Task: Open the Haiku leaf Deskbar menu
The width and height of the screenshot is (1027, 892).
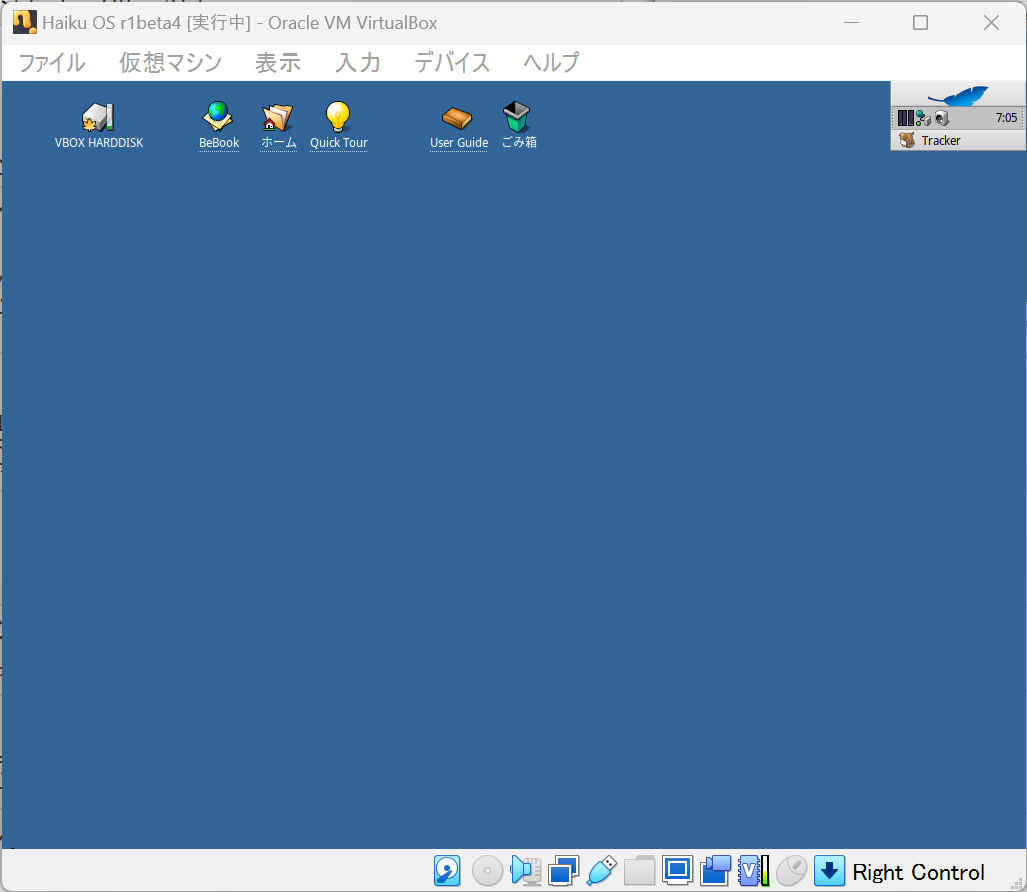Action: [958, 96]
